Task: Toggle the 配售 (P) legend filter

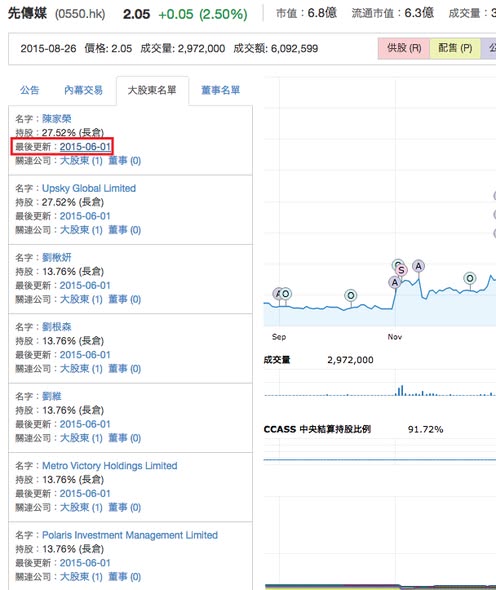Action: pyautogui.click(x=455, y=48)
